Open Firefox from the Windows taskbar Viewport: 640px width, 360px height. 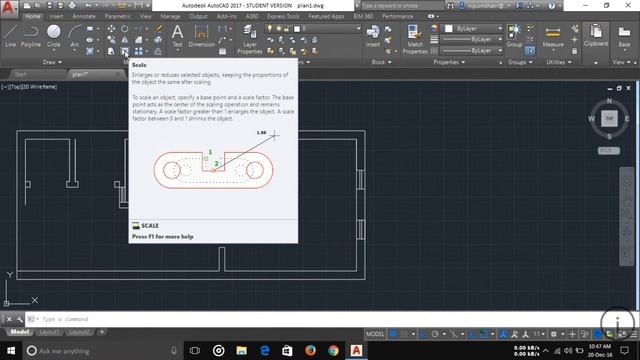310,351
